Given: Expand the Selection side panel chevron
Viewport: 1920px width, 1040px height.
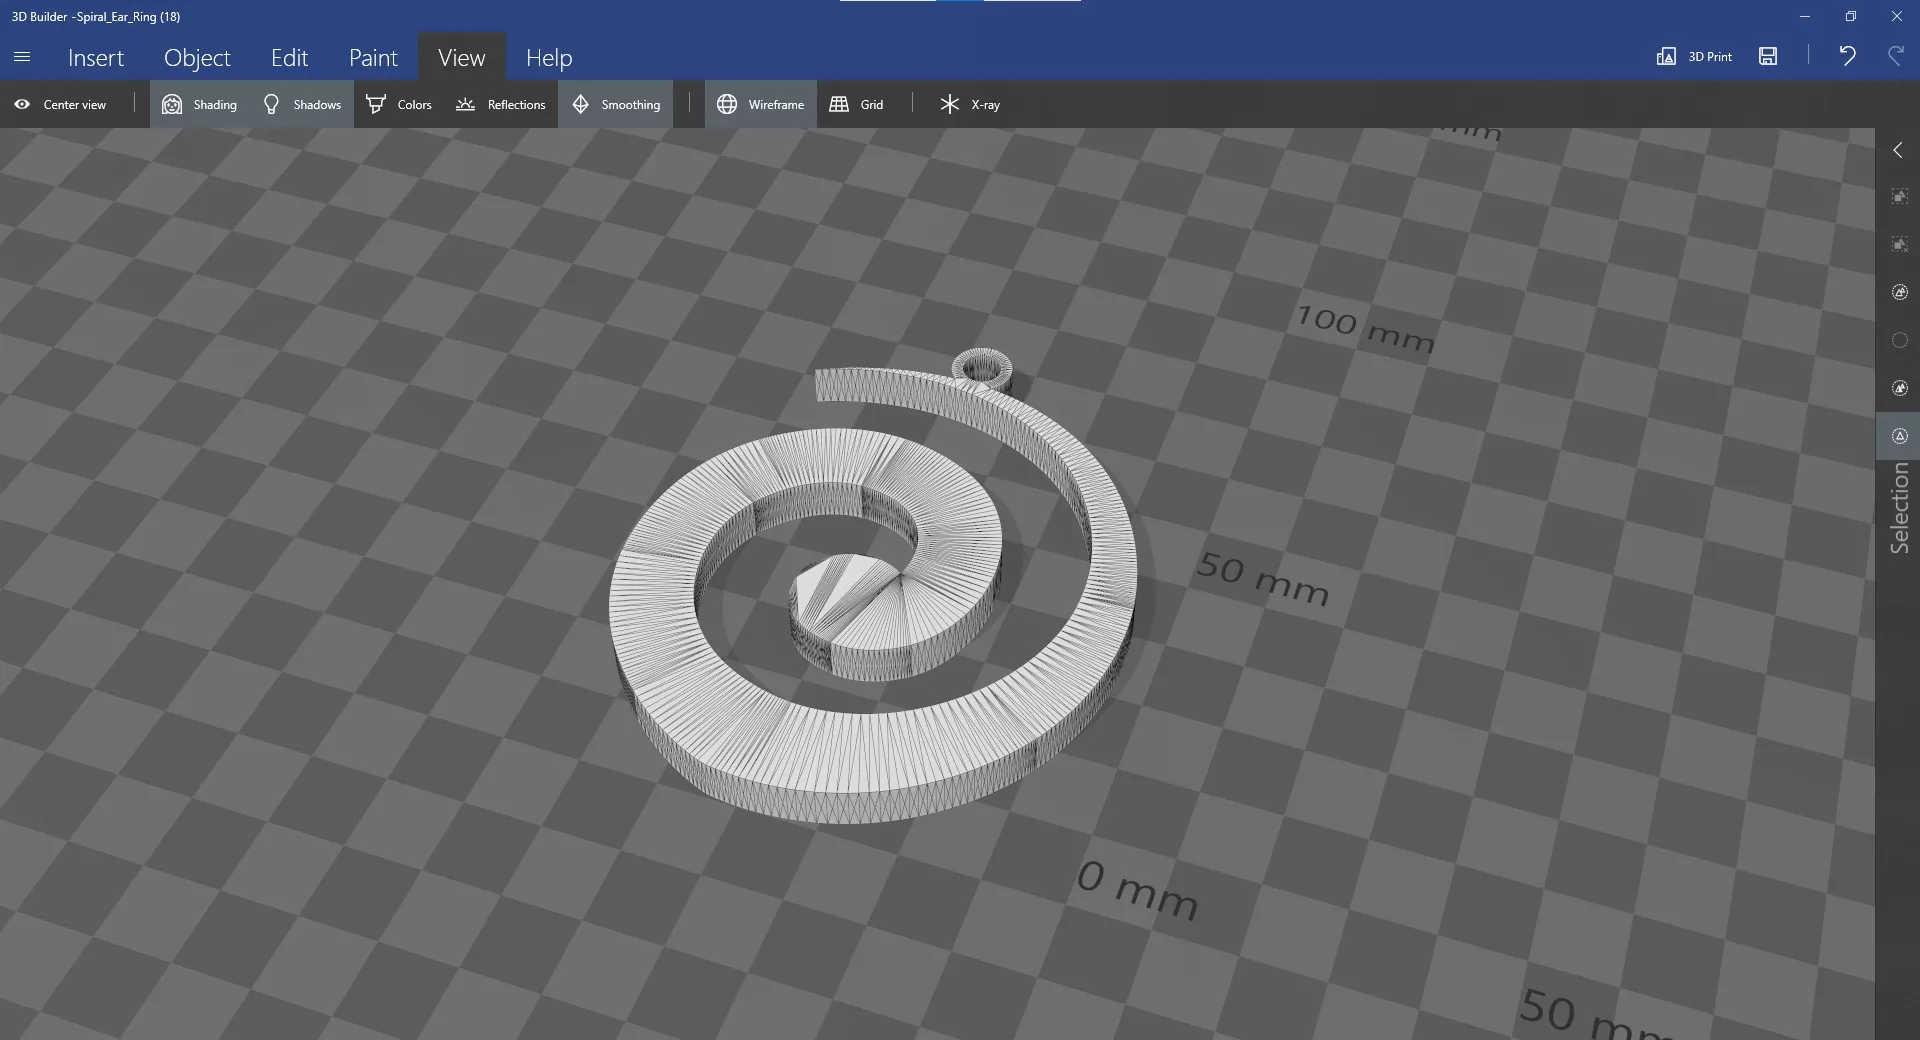Looking at the screenshot, I should [x=1898, y=150].
